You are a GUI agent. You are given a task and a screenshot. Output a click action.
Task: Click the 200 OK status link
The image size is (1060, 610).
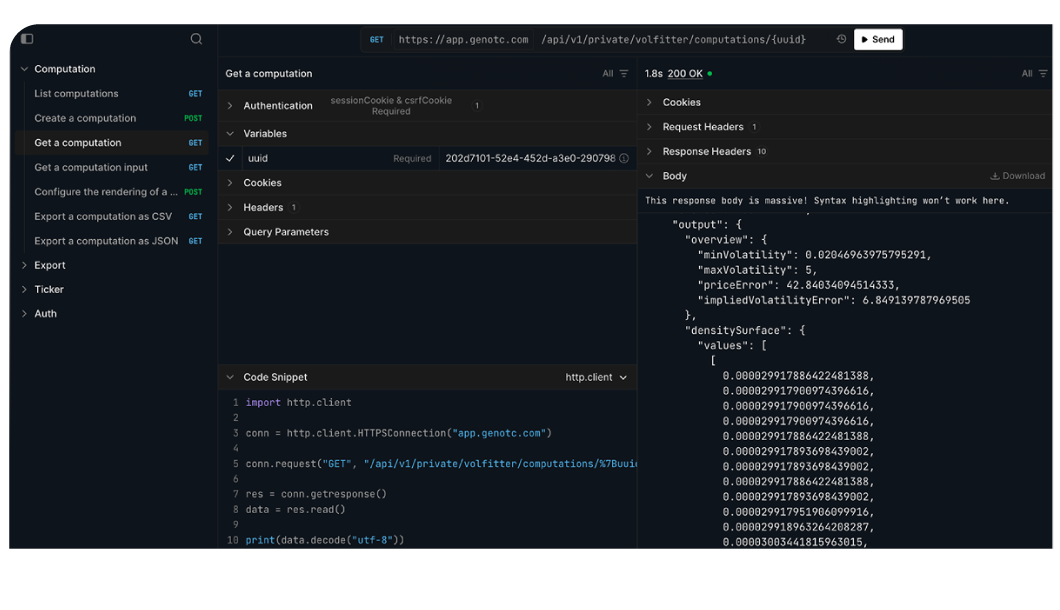[685, 74]
